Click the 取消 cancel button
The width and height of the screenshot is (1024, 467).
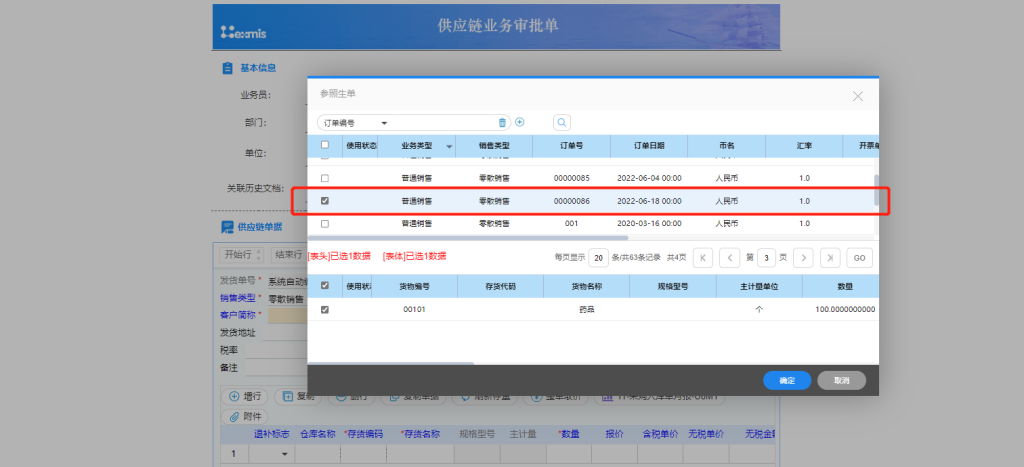pyautogui.click(x=841, y=380)
